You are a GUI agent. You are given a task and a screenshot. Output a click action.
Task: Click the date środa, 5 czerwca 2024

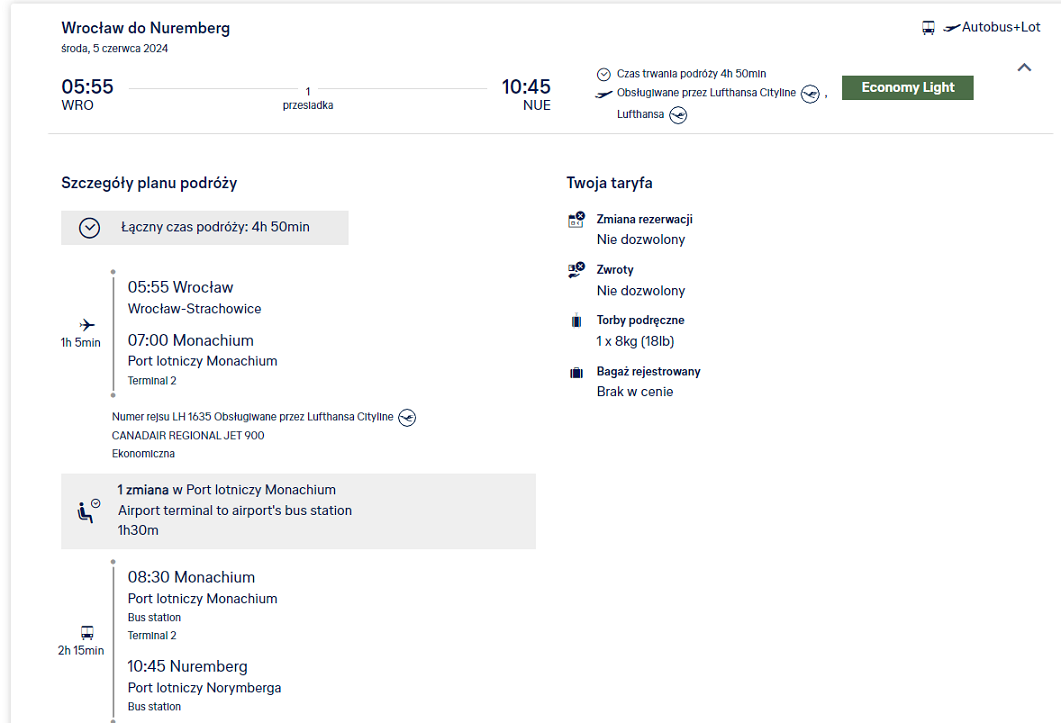coord(114,48)
